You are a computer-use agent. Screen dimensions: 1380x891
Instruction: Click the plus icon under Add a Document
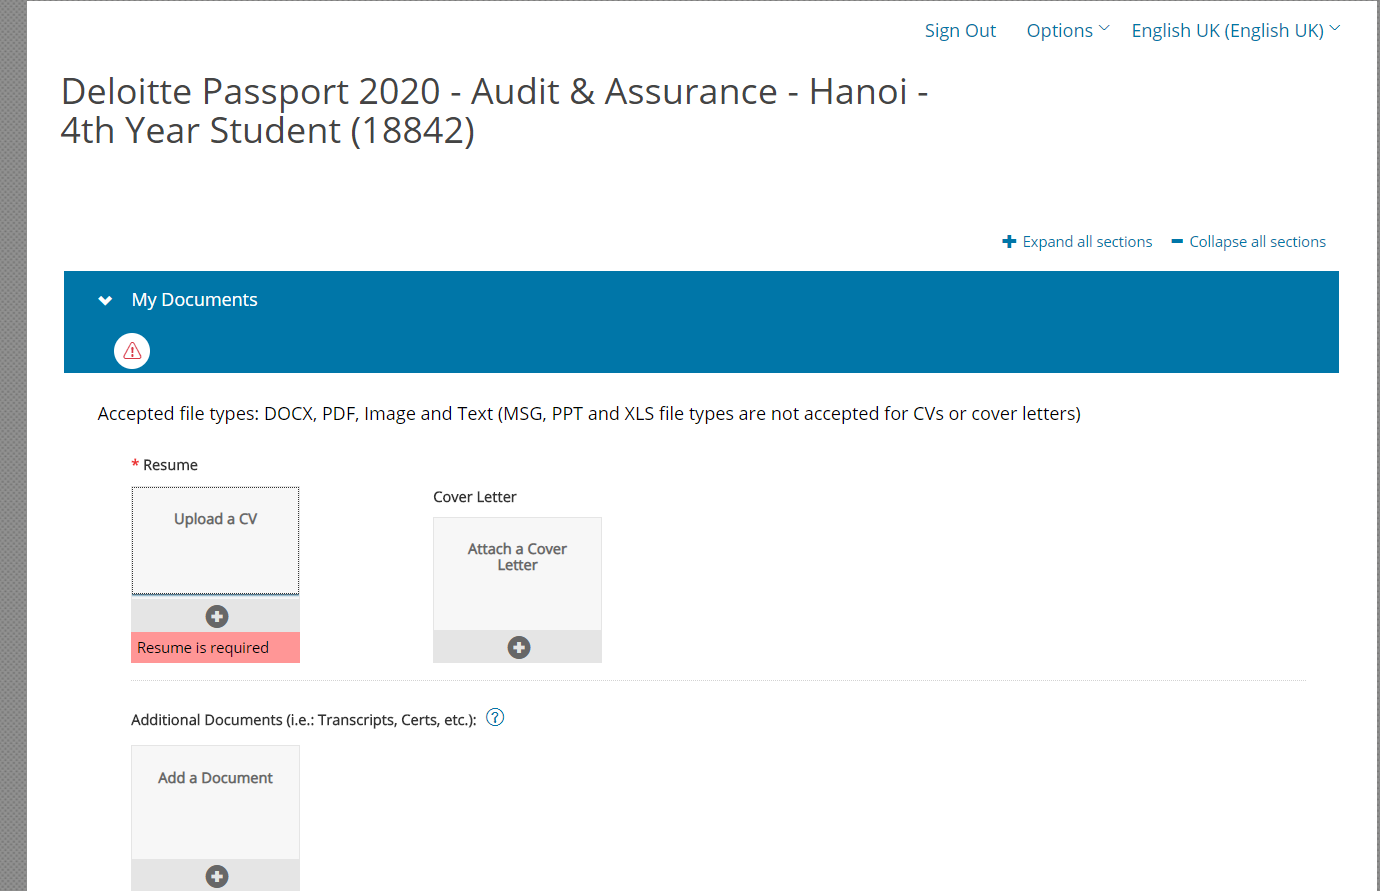pos(217,876)
